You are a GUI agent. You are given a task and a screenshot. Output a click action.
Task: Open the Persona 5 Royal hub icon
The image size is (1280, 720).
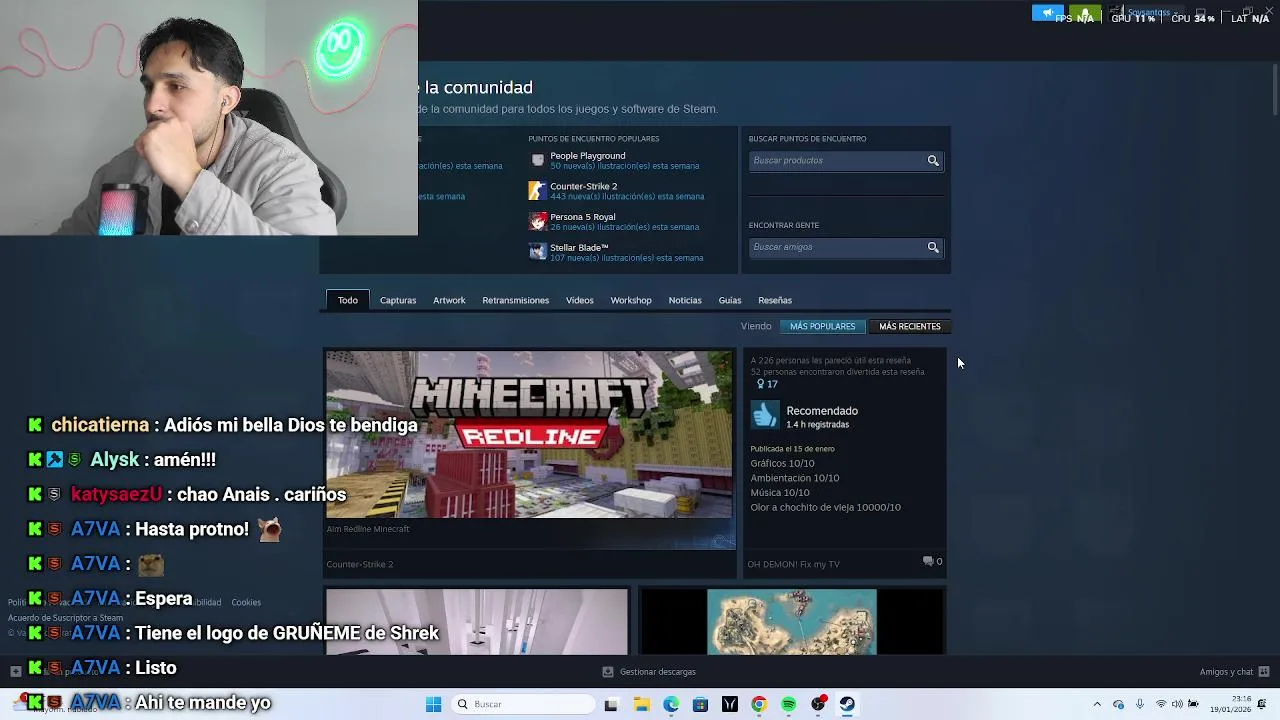[538, 221]
